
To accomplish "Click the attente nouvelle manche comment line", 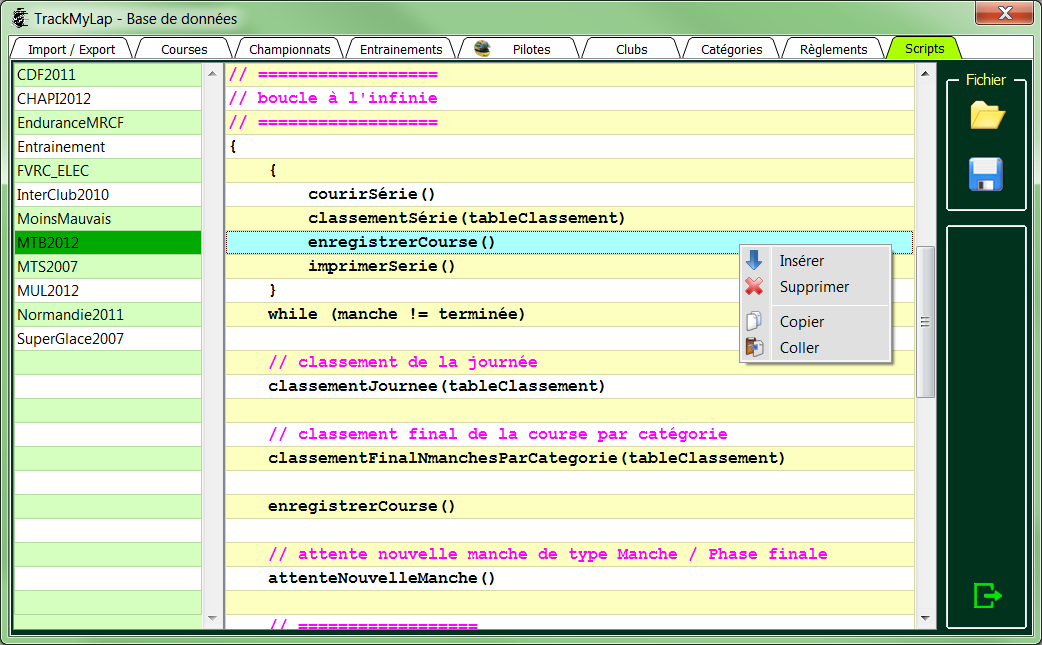I will (570, 555).
